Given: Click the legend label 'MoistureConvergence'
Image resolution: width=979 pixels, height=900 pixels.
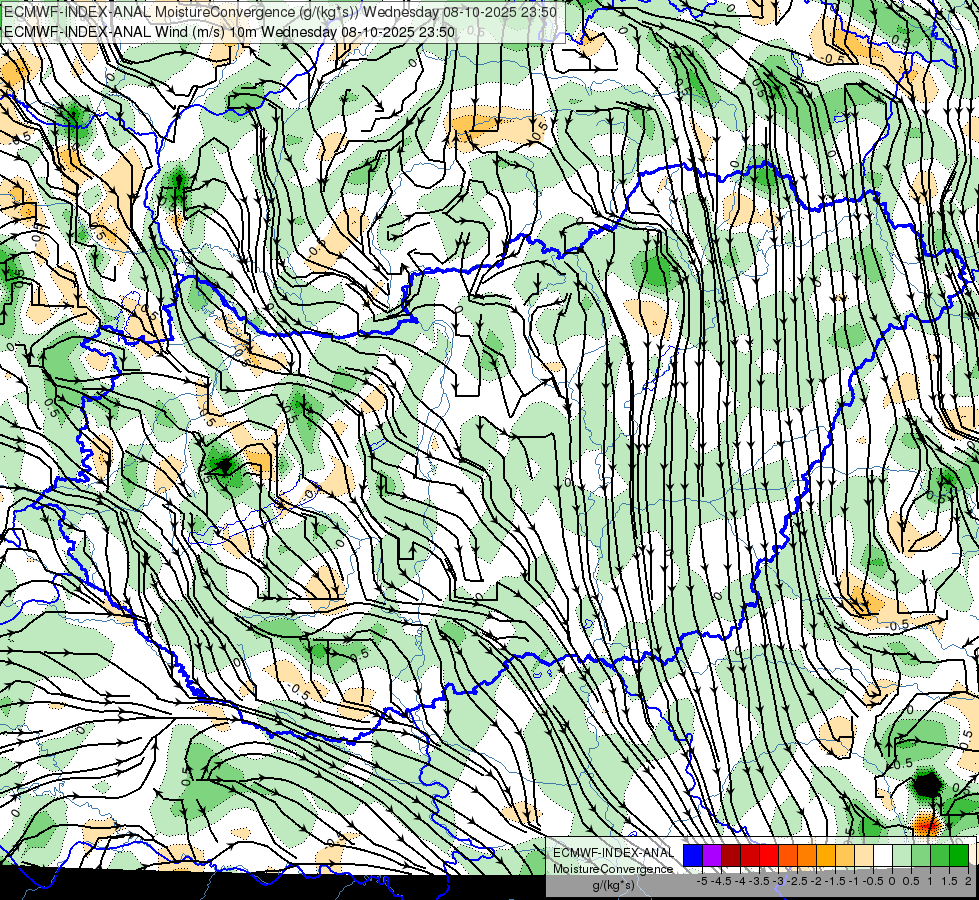Looking at the screenshot, I should coord(613,869).
